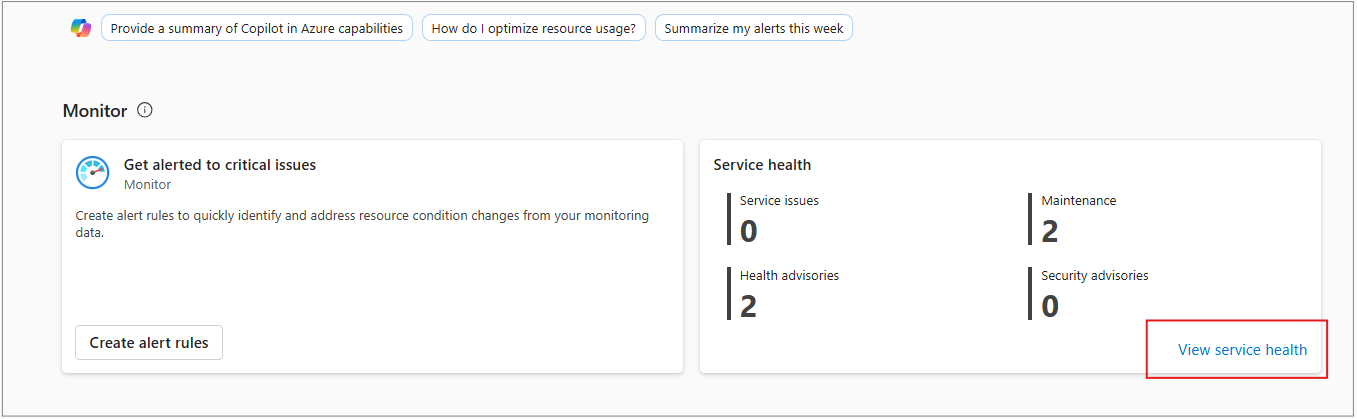Click the Service health card heading

(762, 165)
